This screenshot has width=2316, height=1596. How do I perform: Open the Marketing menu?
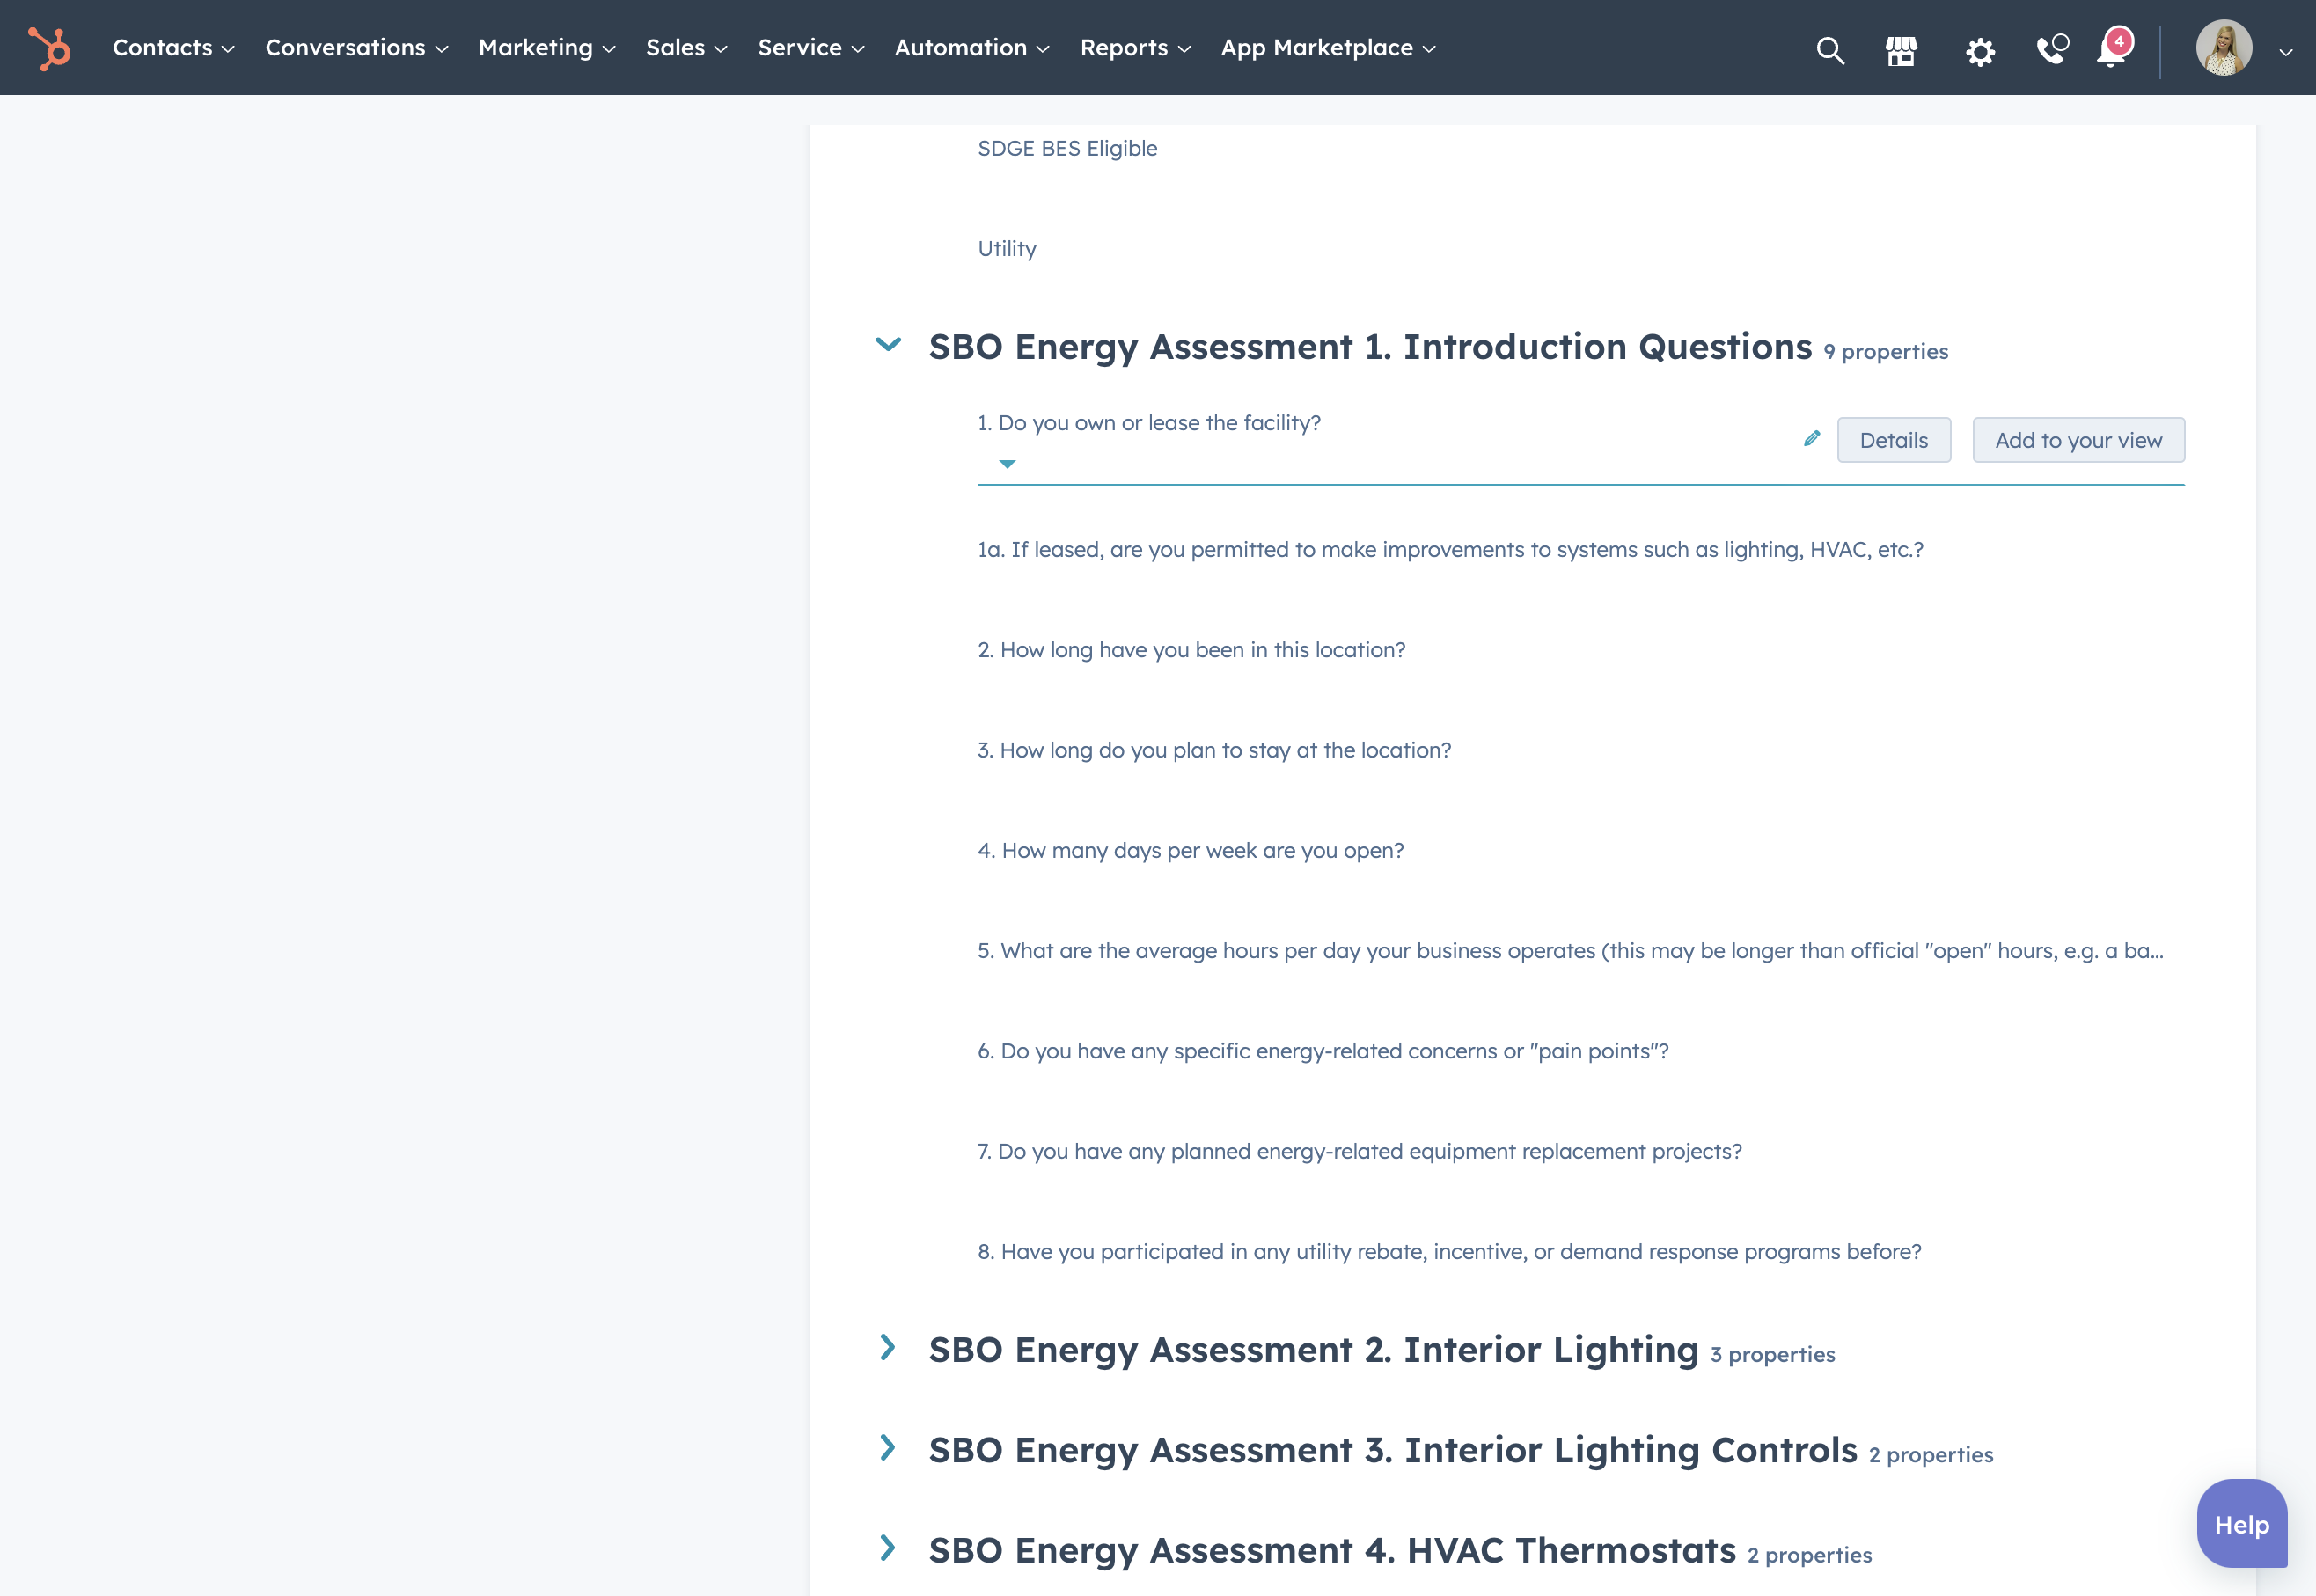click(546, 47)
